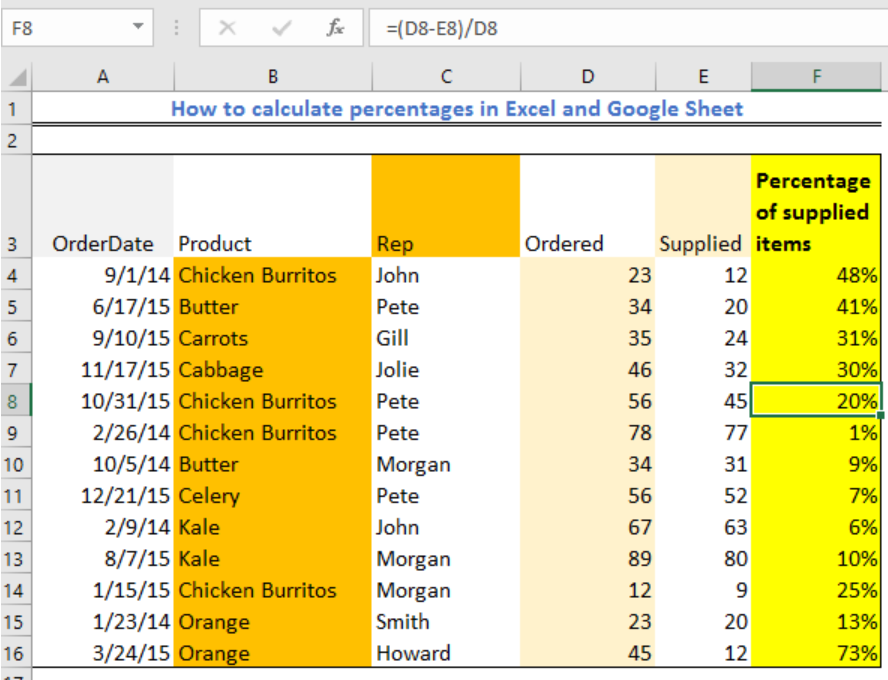Click percentage cell 1%

(x=816, y=433)
